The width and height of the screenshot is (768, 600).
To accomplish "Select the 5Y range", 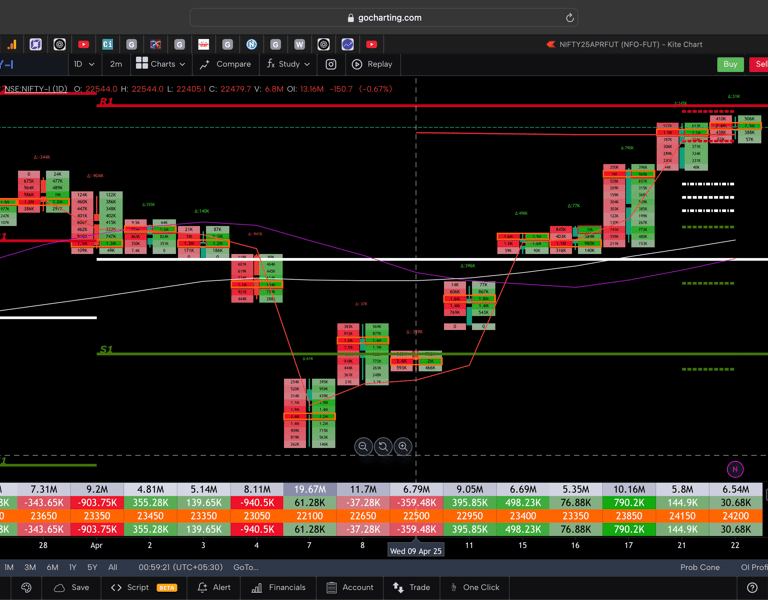I will (x=92, y=567).
